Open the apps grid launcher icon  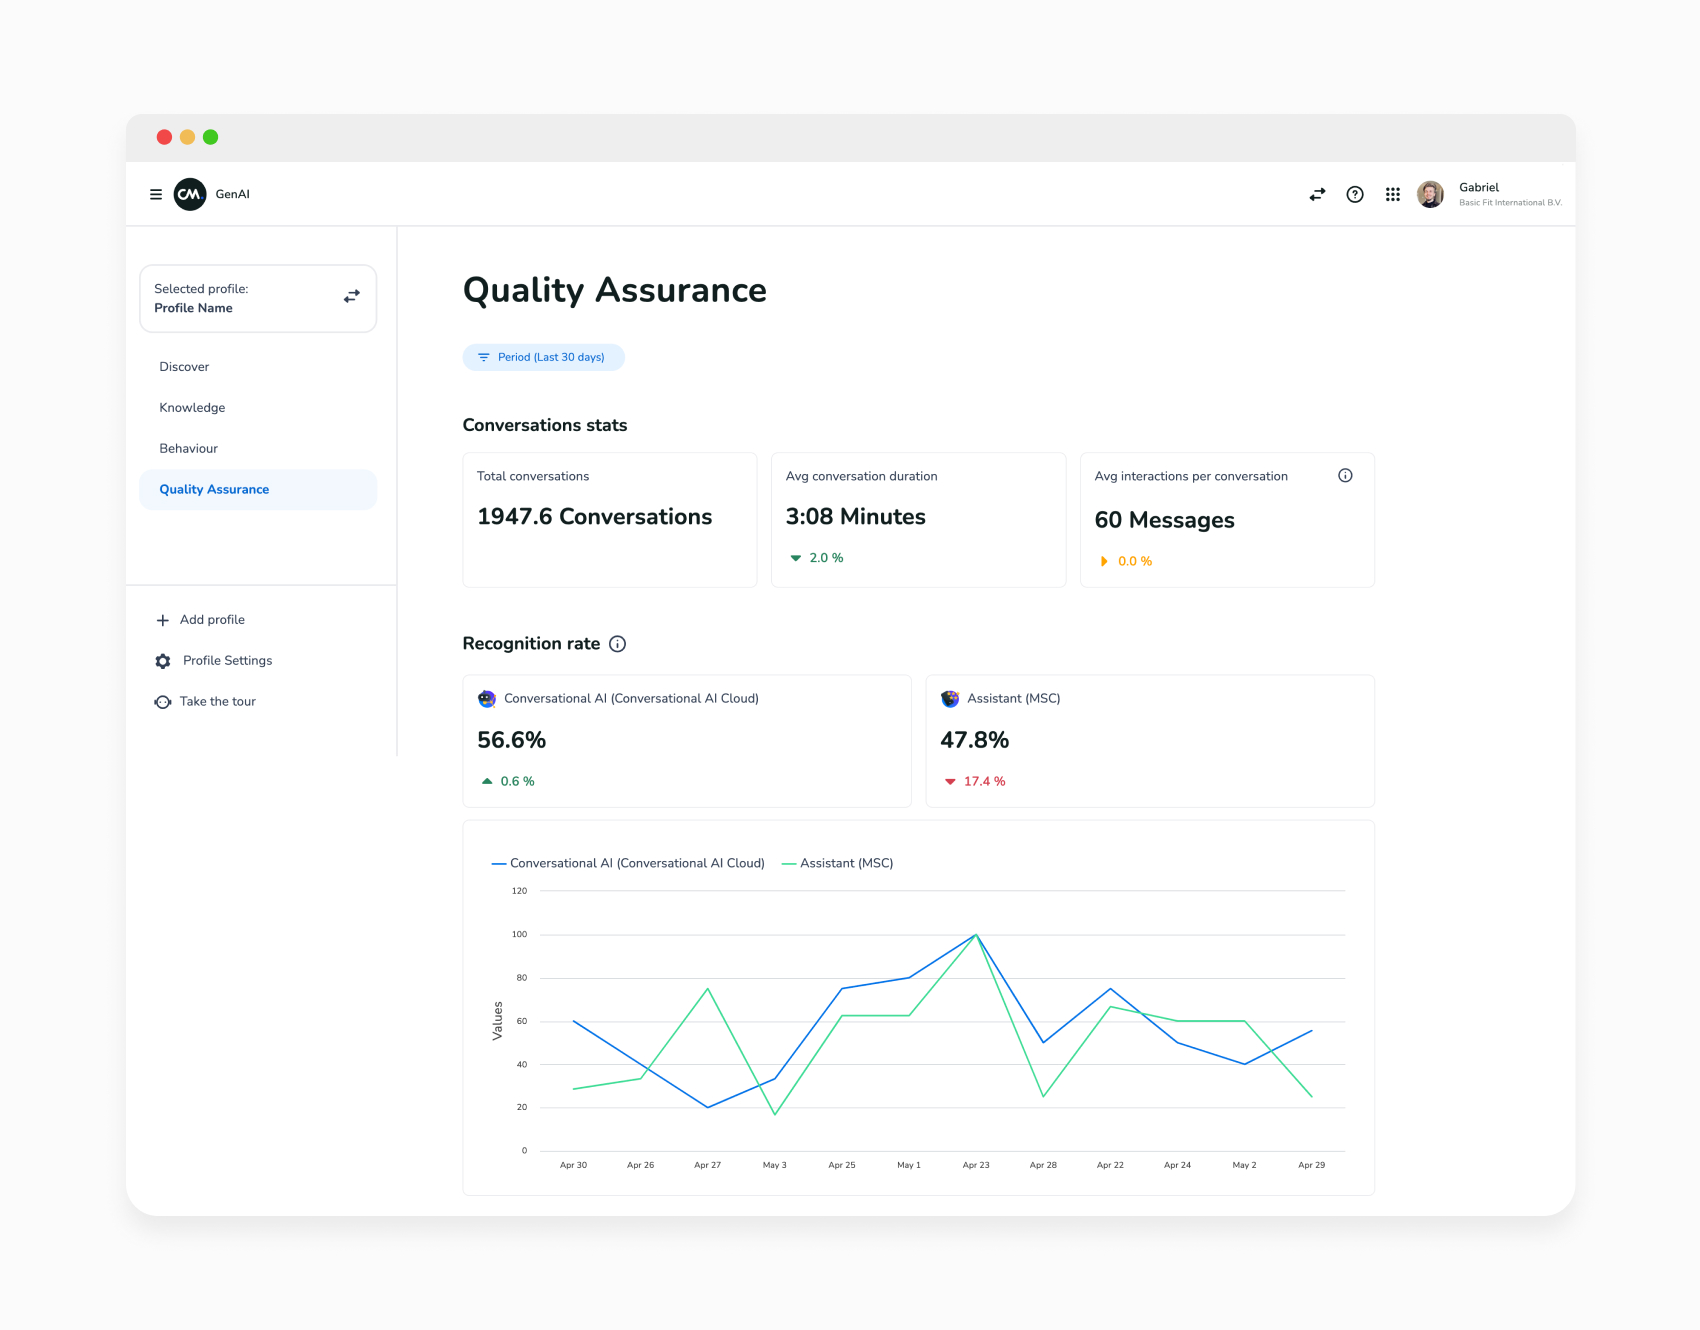(1393, 194)
